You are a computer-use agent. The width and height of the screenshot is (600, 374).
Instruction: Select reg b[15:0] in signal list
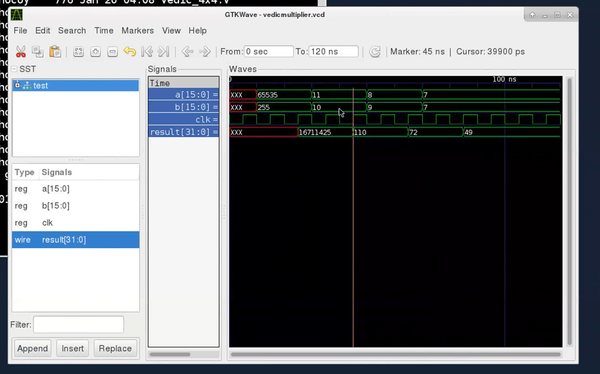pos(75,206)
